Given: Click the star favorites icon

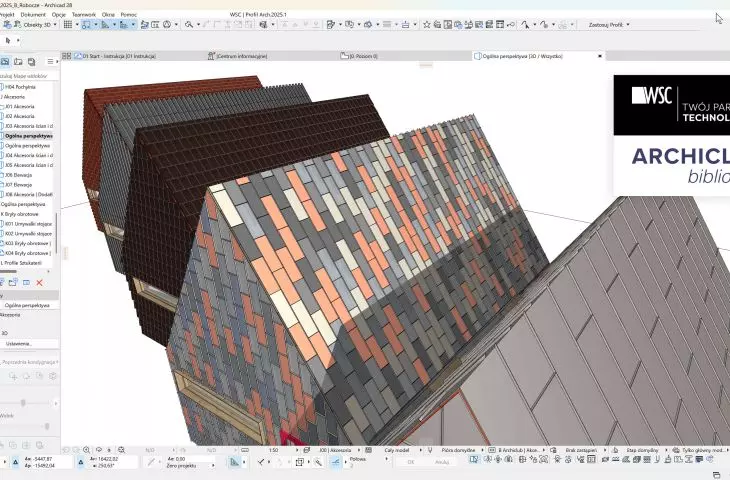Looking at the screenshot, I should pos(426,25).
